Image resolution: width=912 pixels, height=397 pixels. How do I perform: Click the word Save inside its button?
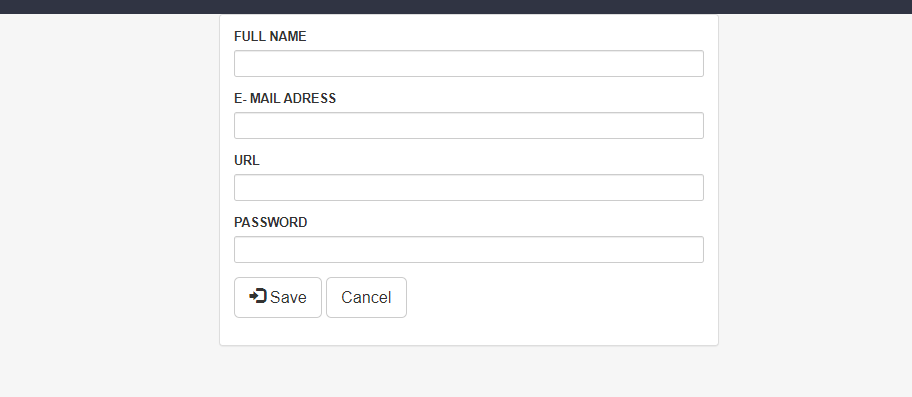pos(288,298)
